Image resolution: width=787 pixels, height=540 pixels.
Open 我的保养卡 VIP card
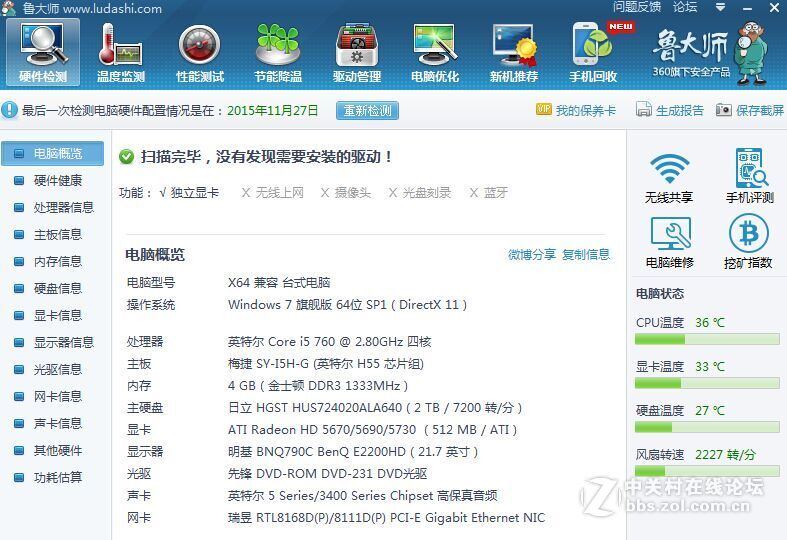point(576,110)
